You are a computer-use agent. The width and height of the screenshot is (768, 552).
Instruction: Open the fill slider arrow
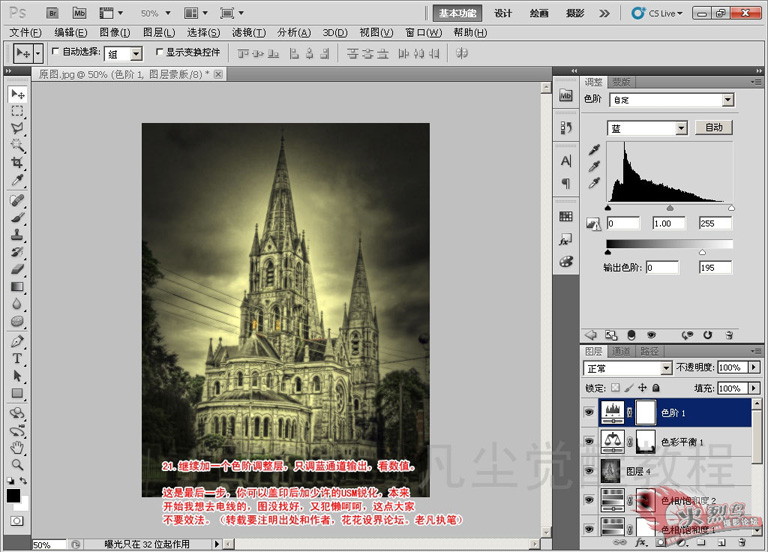pos(754,388)
